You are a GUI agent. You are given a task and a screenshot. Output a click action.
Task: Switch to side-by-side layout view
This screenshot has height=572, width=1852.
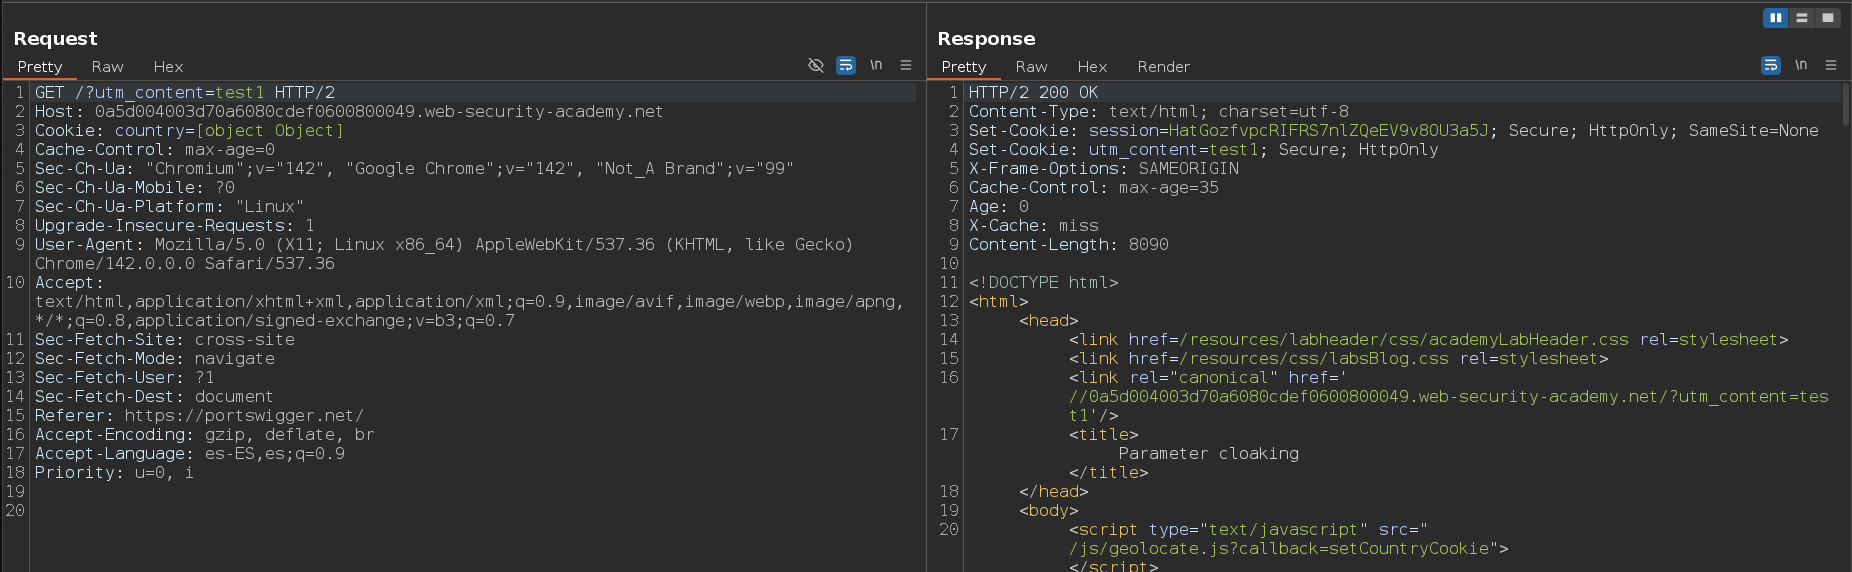pyautogui.click(x=1775, y=18)
